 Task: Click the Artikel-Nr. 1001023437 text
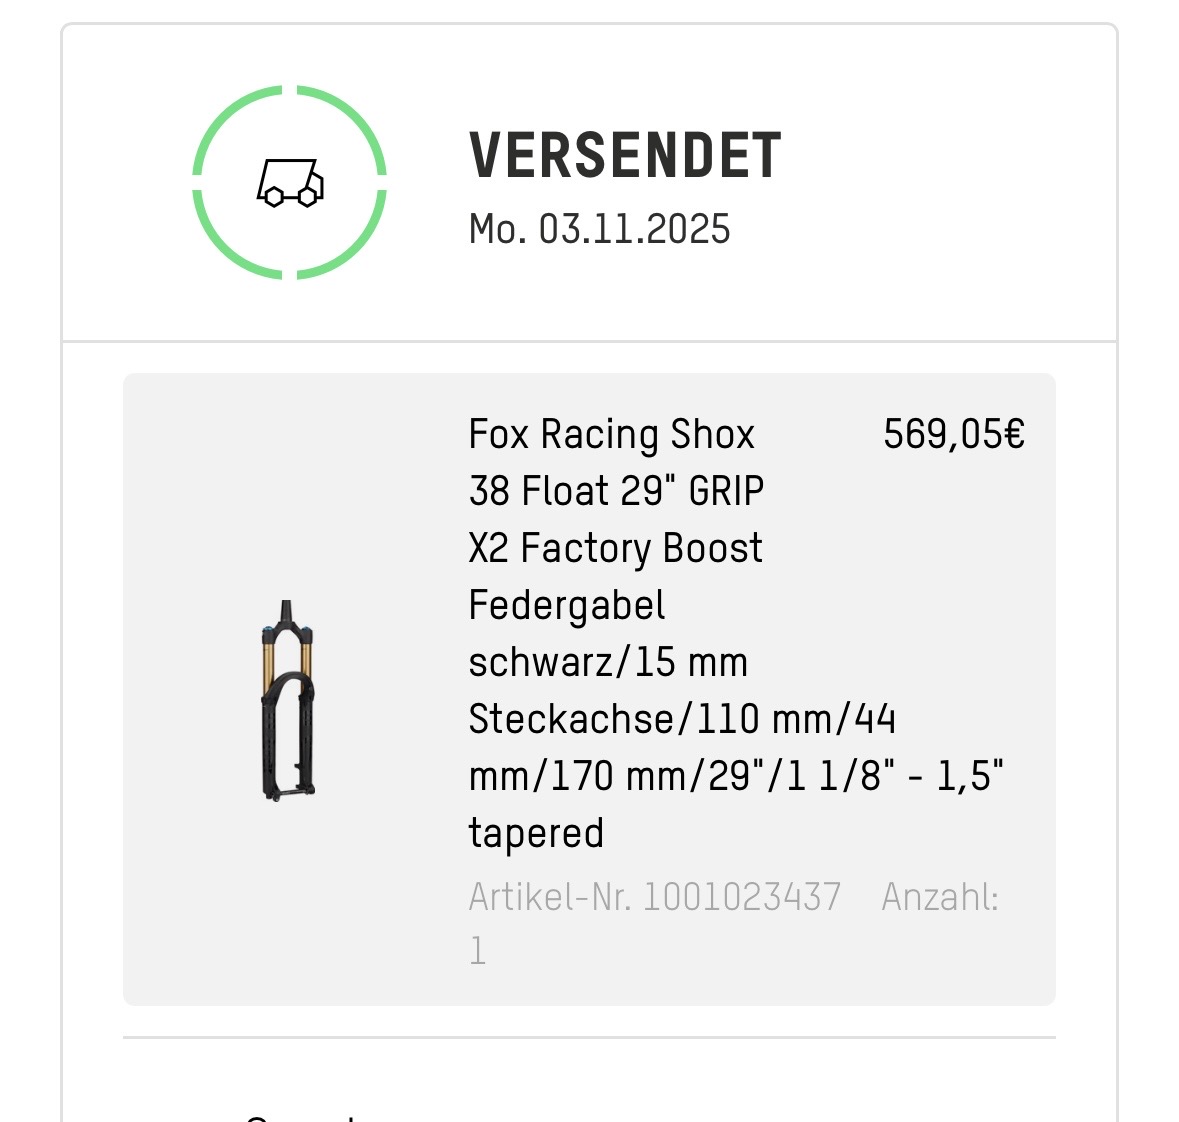pos(654,897)
